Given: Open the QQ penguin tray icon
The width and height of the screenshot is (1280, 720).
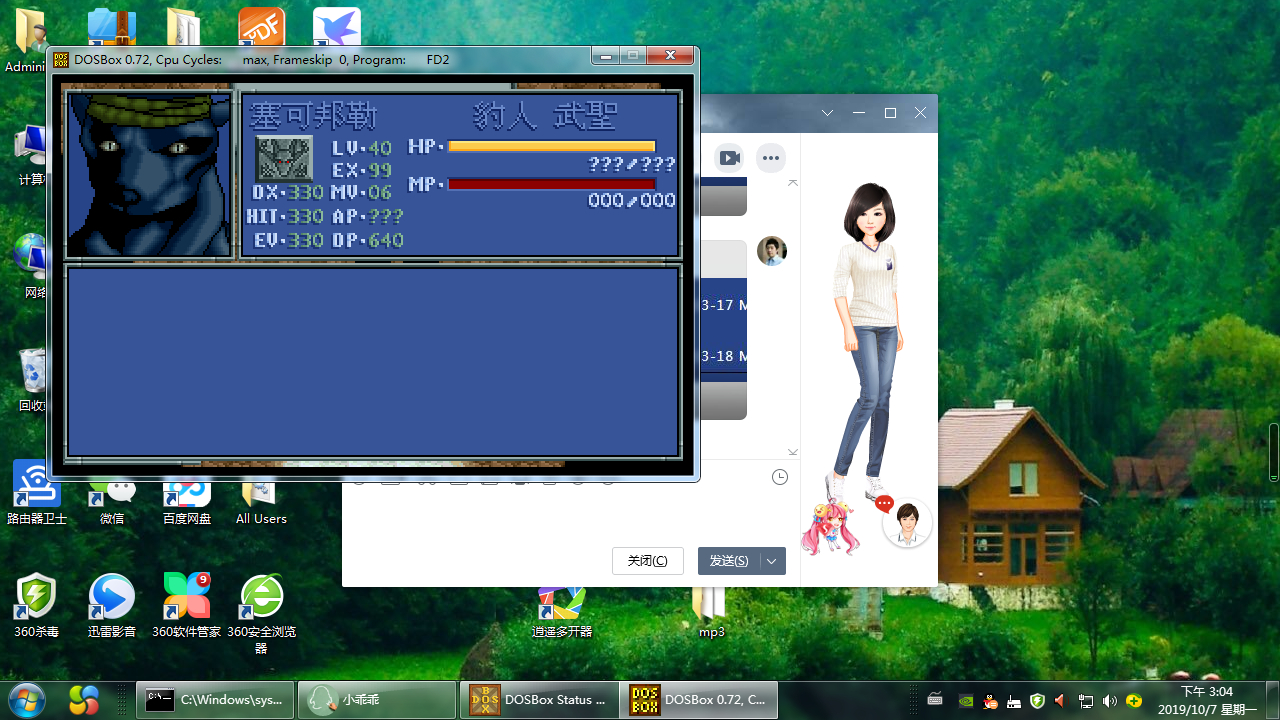Looking at the screenshot, I should (x=990, y=700).
